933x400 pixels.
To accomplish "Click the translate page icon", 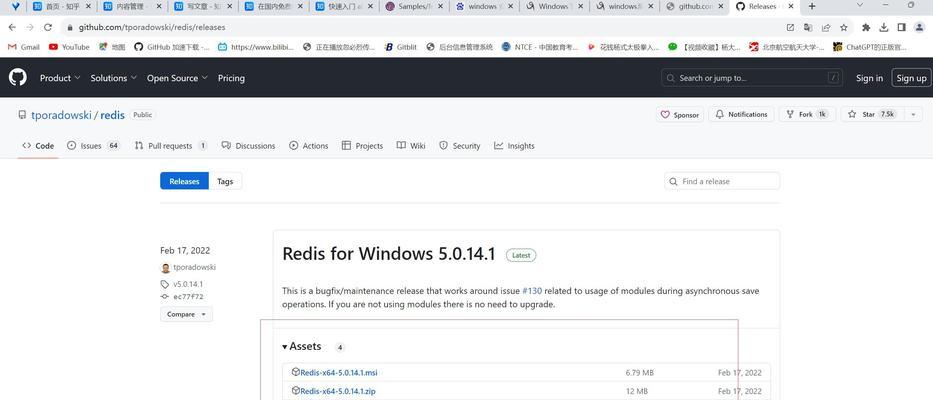I will (808, 27).
